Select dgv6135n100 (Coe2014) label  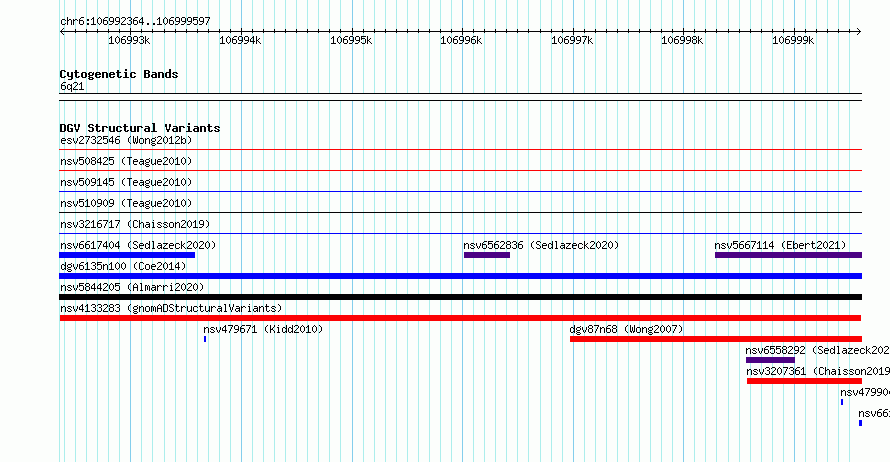click(123, 266)
